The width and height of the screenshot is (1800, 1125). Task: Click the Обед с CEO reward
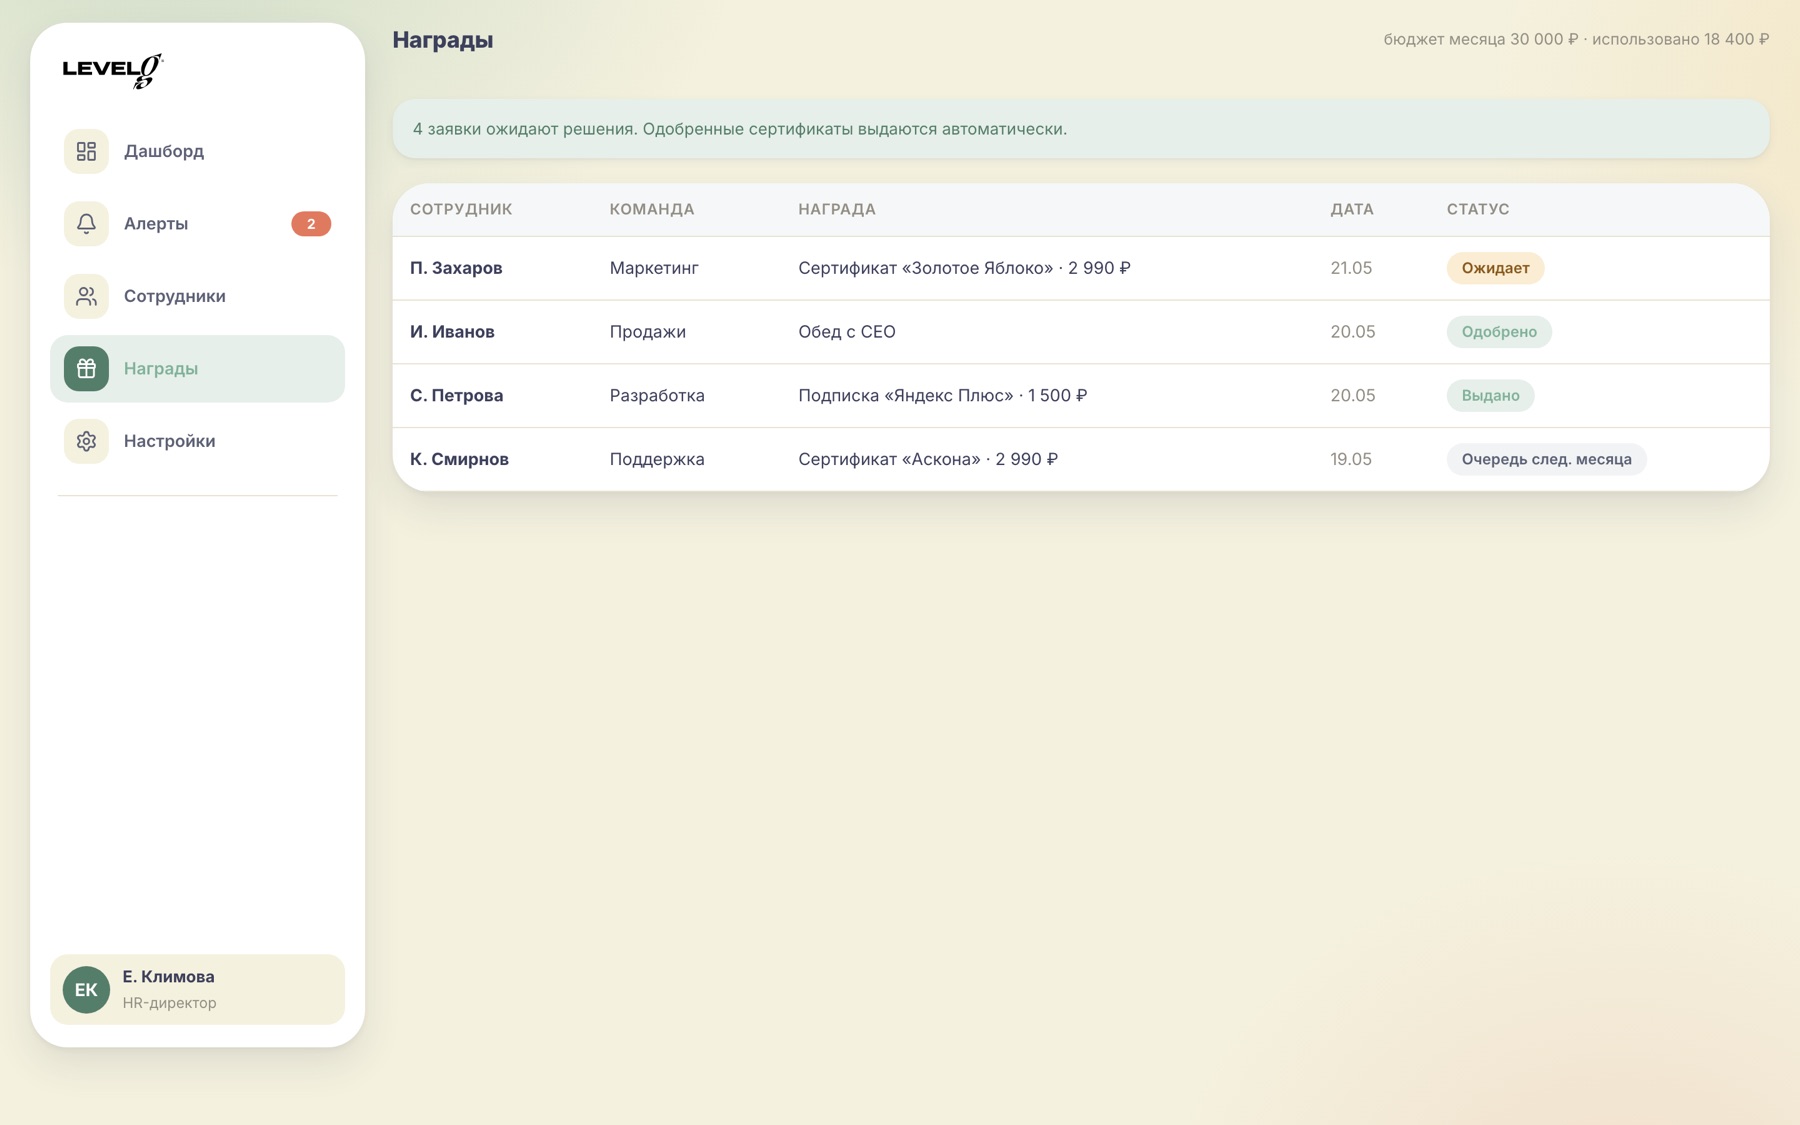click(847, 332)
